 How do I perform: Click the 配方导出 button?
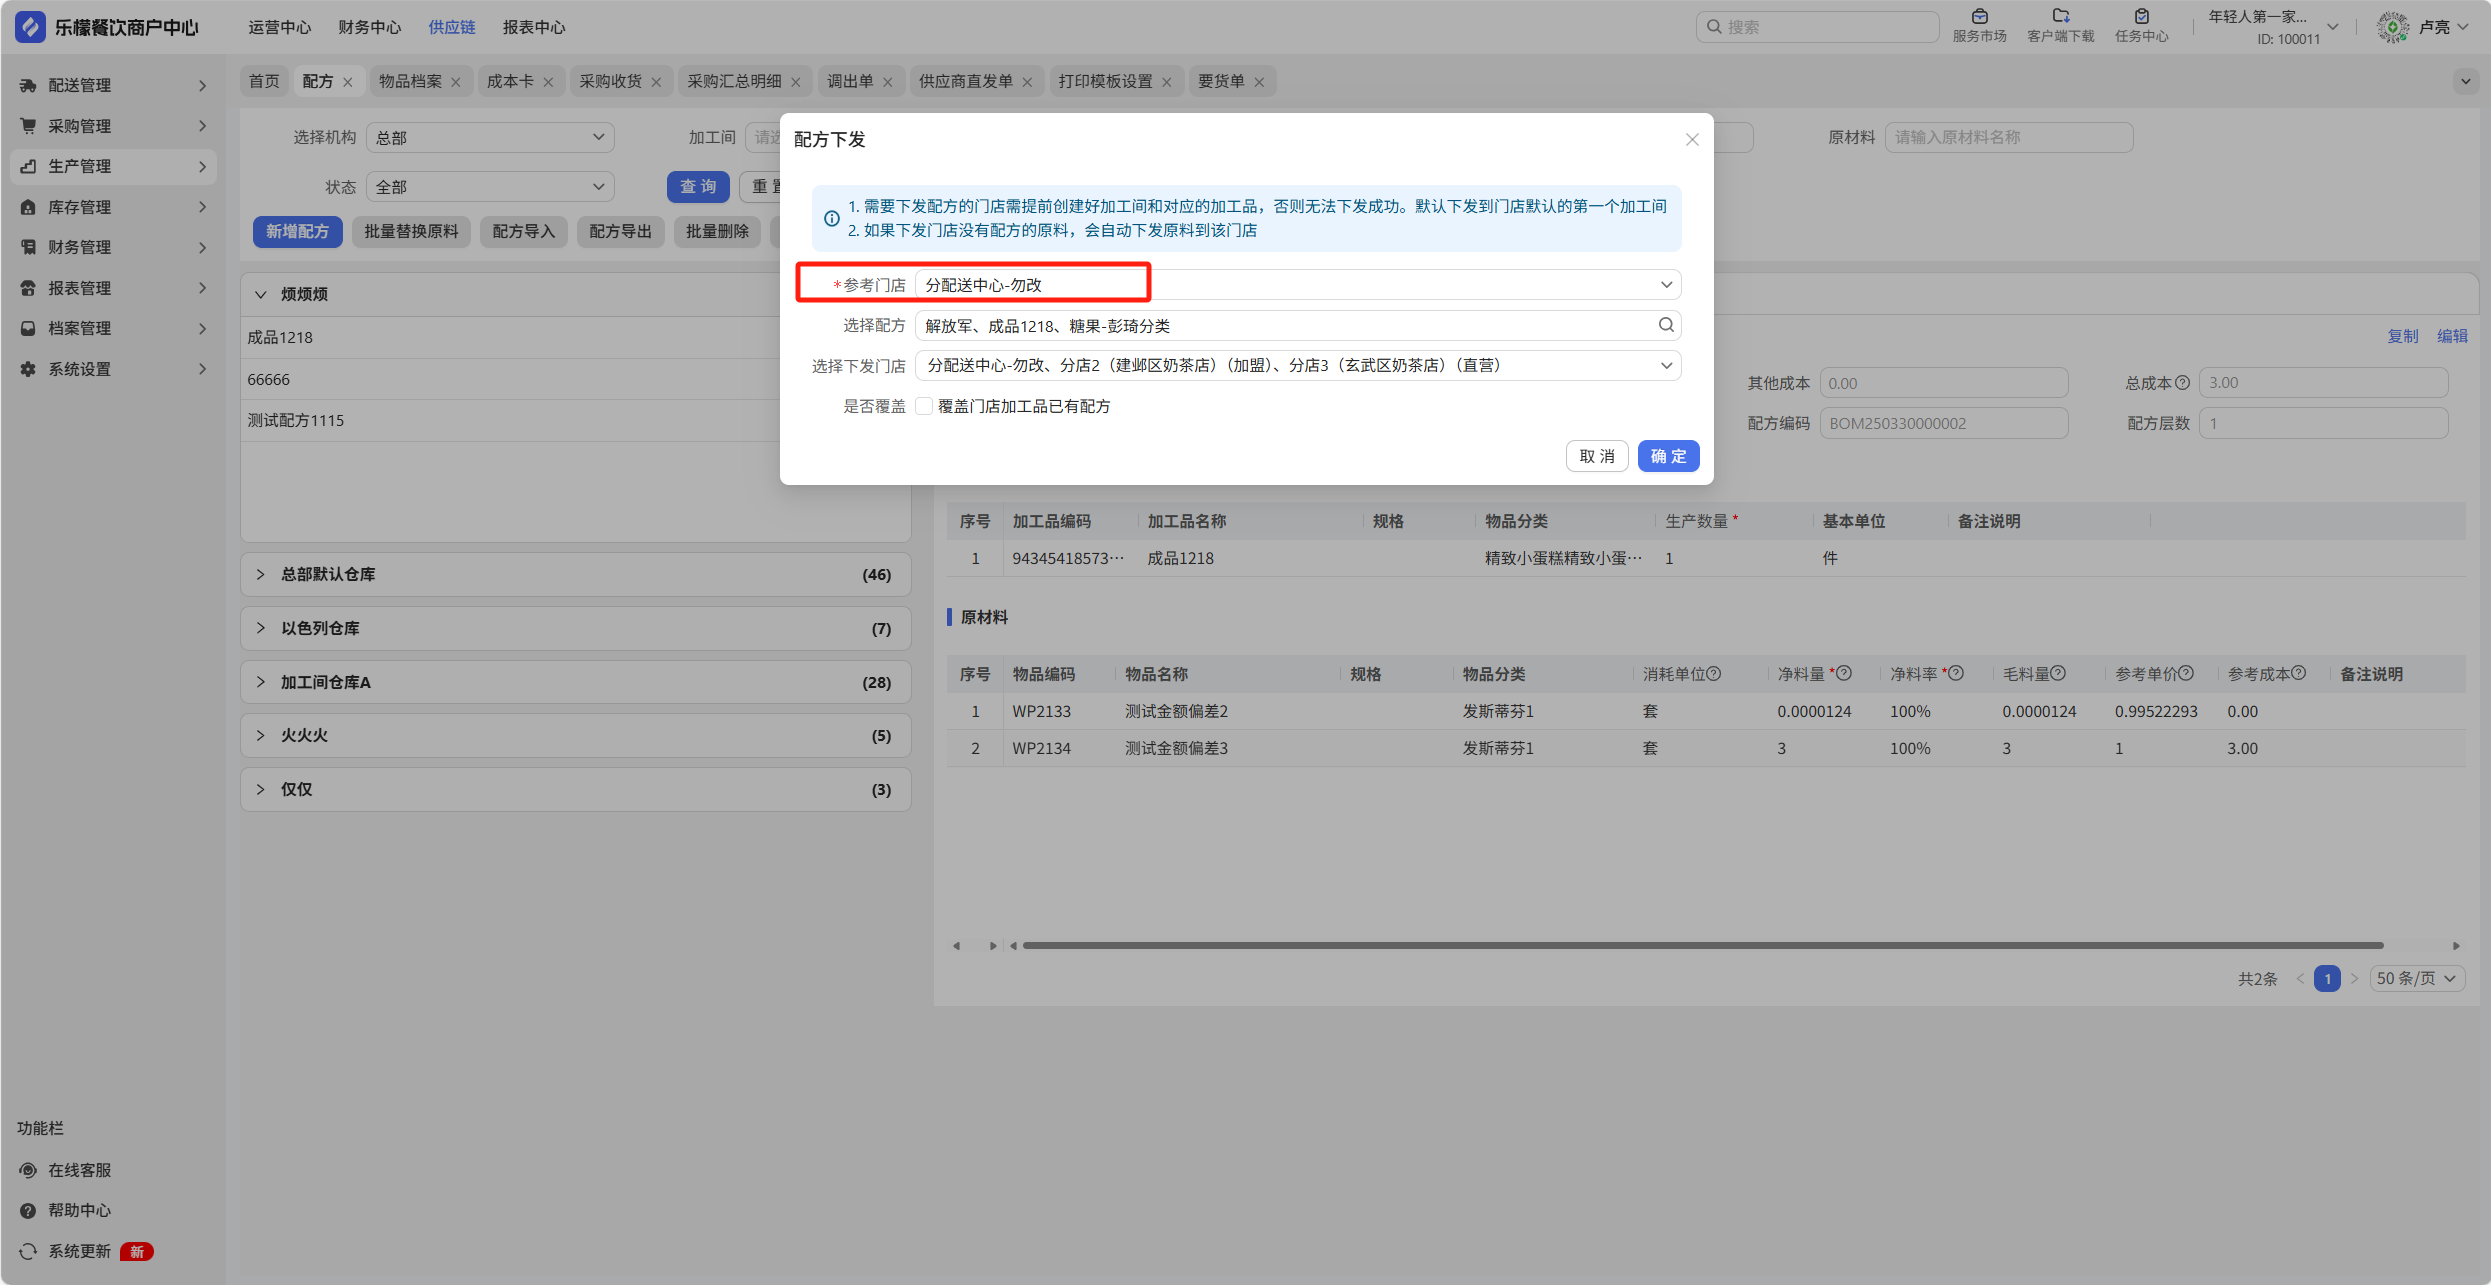[620, 232]
